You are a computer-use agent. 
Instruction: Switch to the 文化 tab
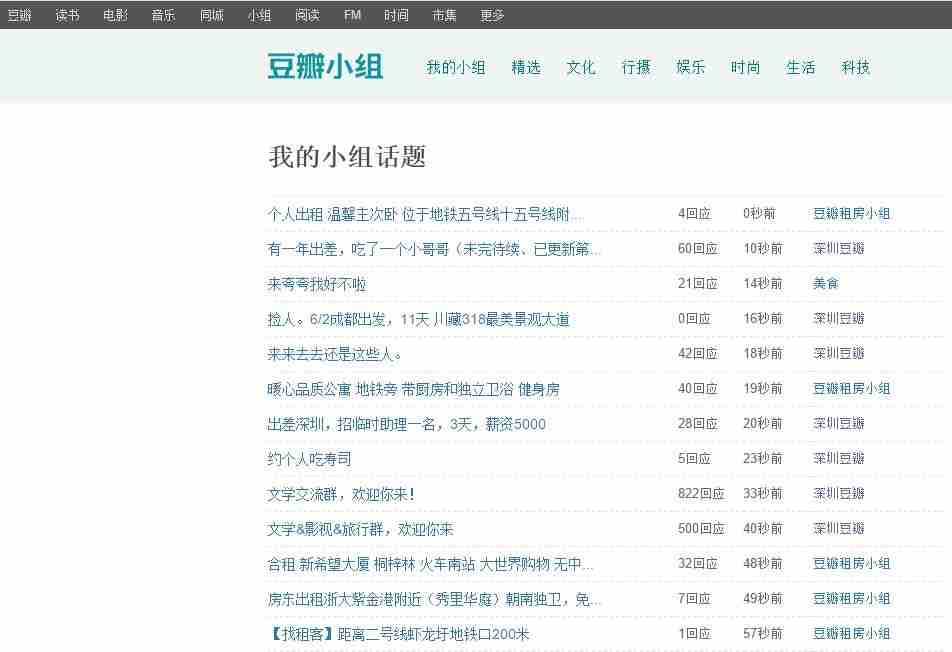(580, 67)
